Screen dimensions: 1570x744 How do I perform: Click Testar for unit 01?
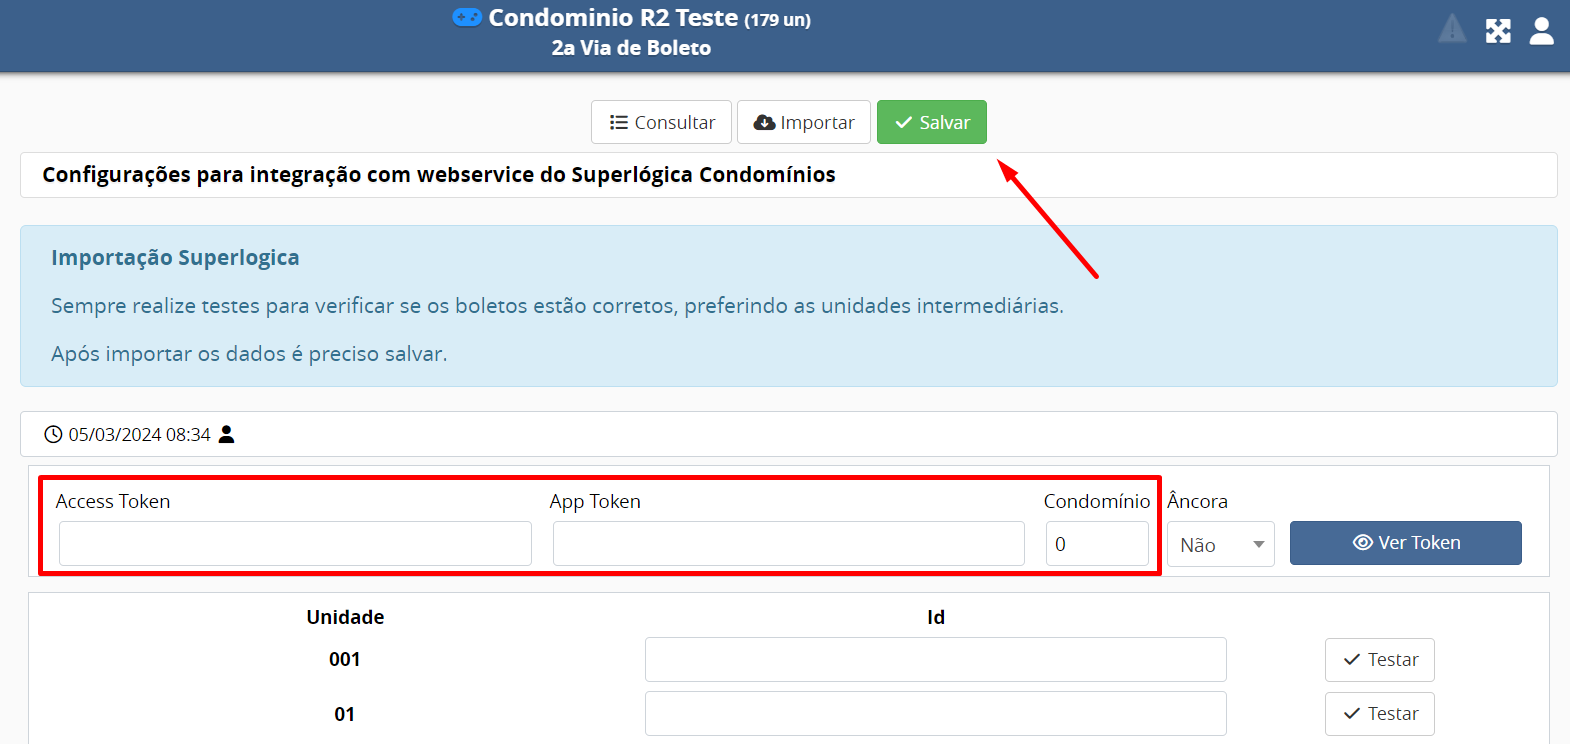point(1380,714)
